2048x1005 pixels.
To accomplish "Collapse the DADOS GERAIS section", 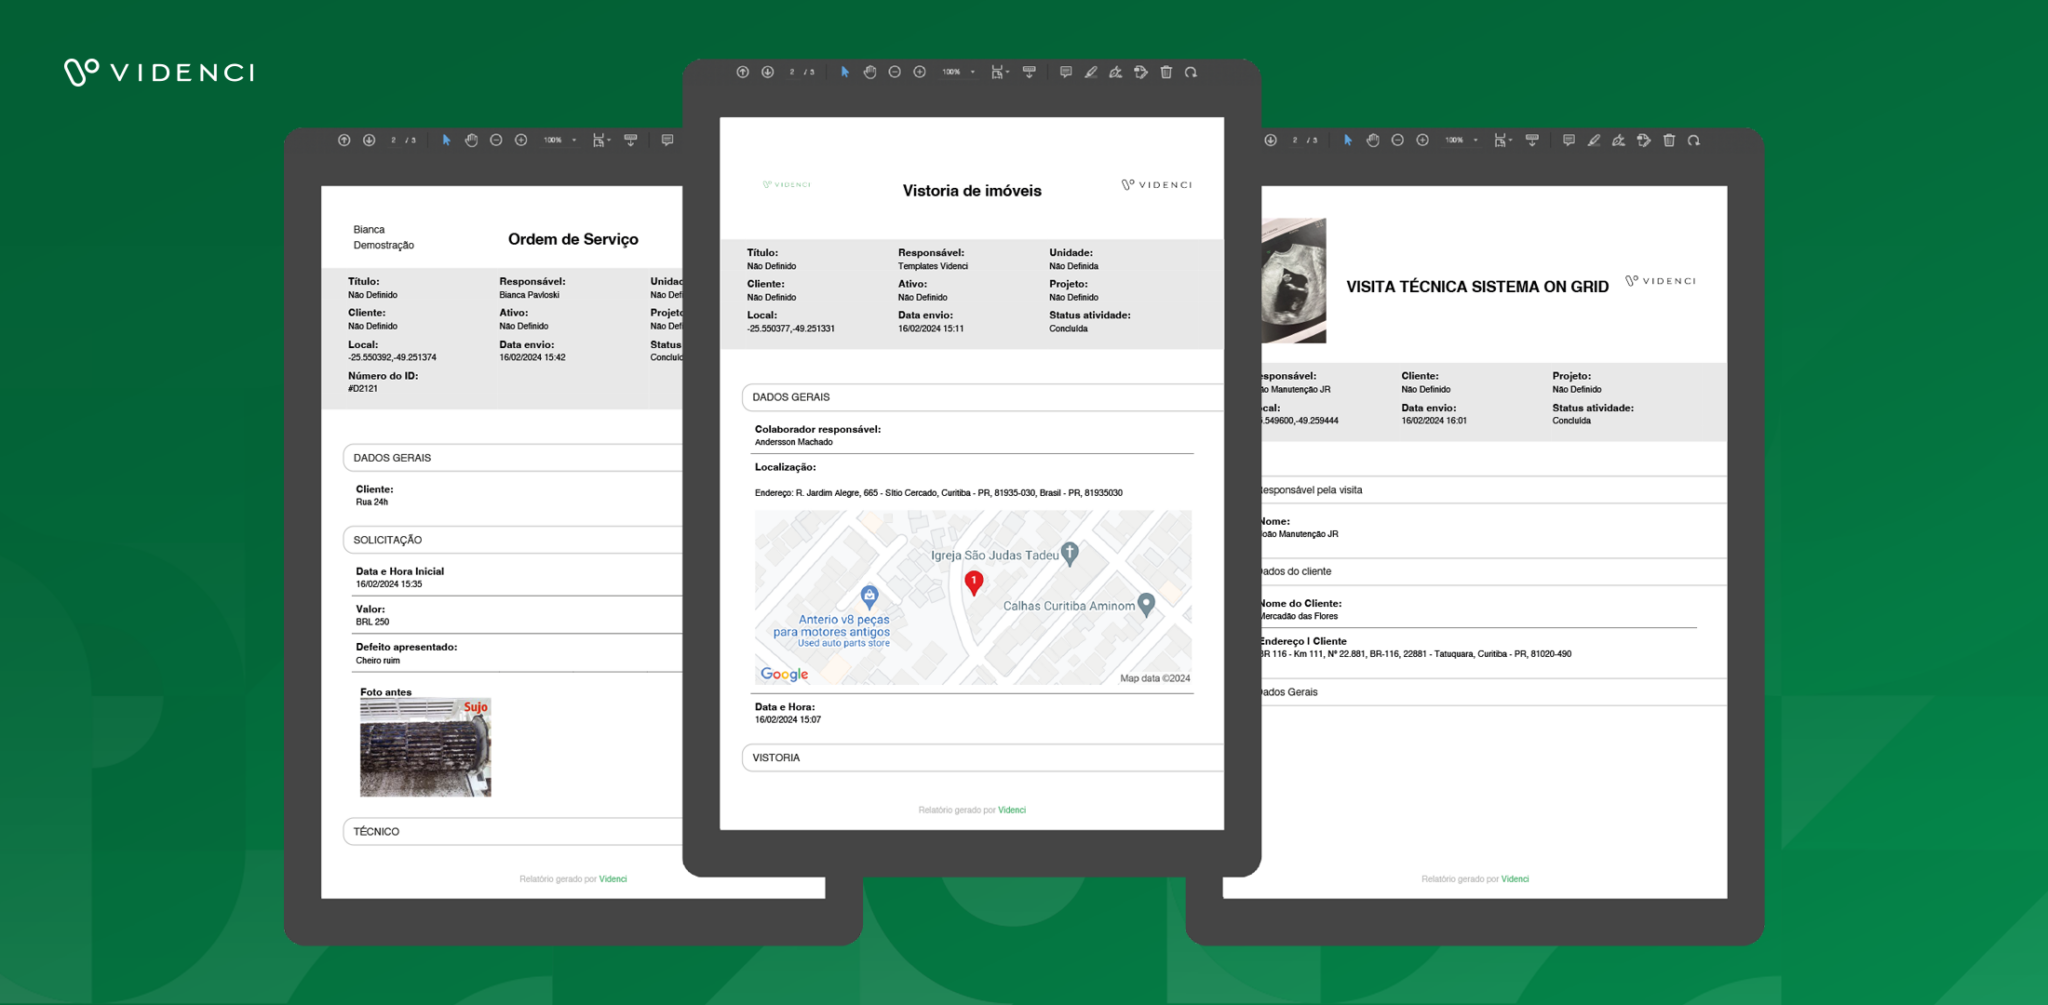I will point(982,397).
